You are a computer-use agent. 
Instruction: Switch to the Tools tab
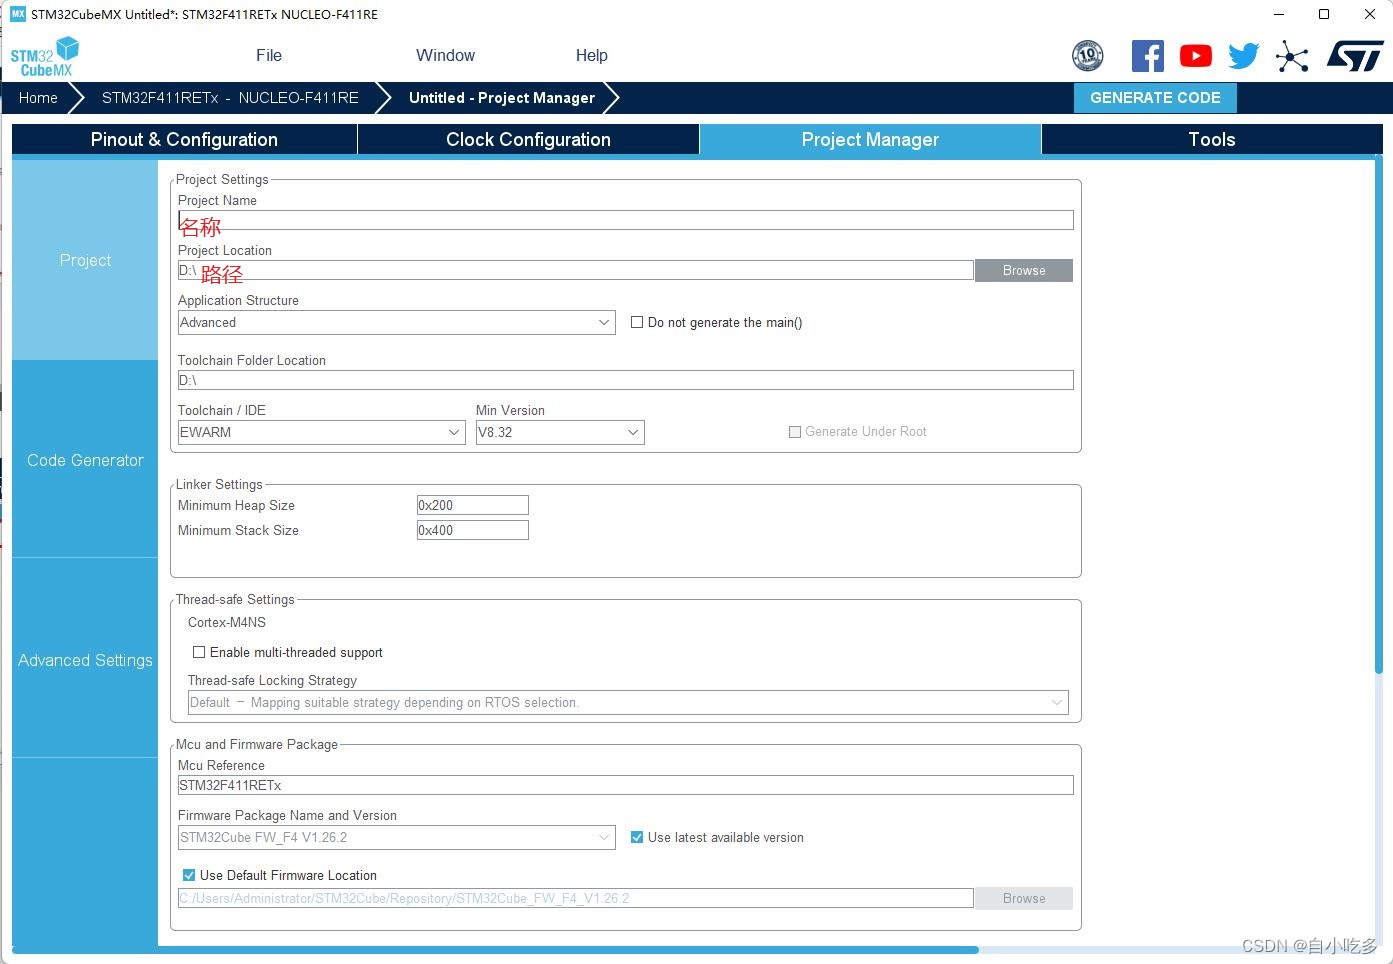pyautogui.click(x=1212, y=140)
